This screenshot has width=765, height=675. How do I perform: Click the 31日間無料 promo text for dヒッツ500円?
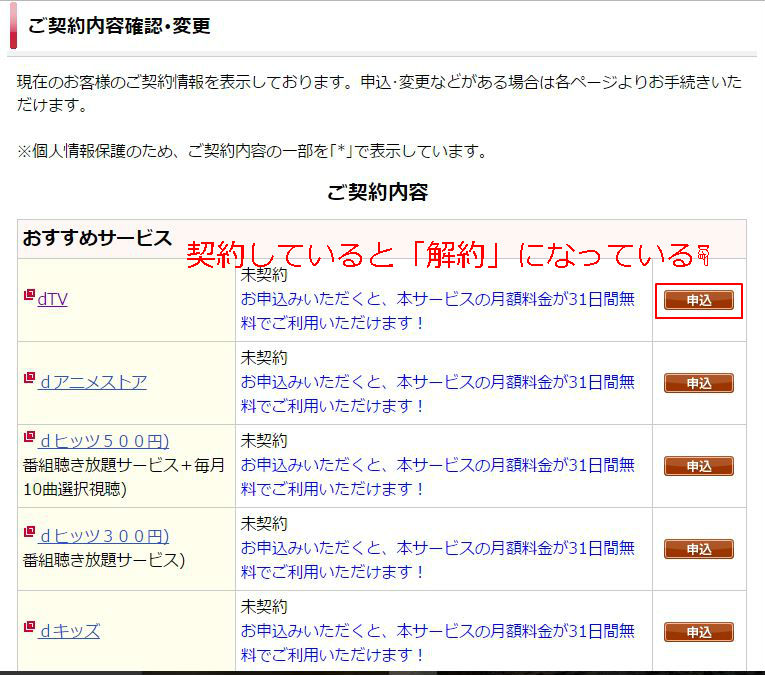[438, 477]
